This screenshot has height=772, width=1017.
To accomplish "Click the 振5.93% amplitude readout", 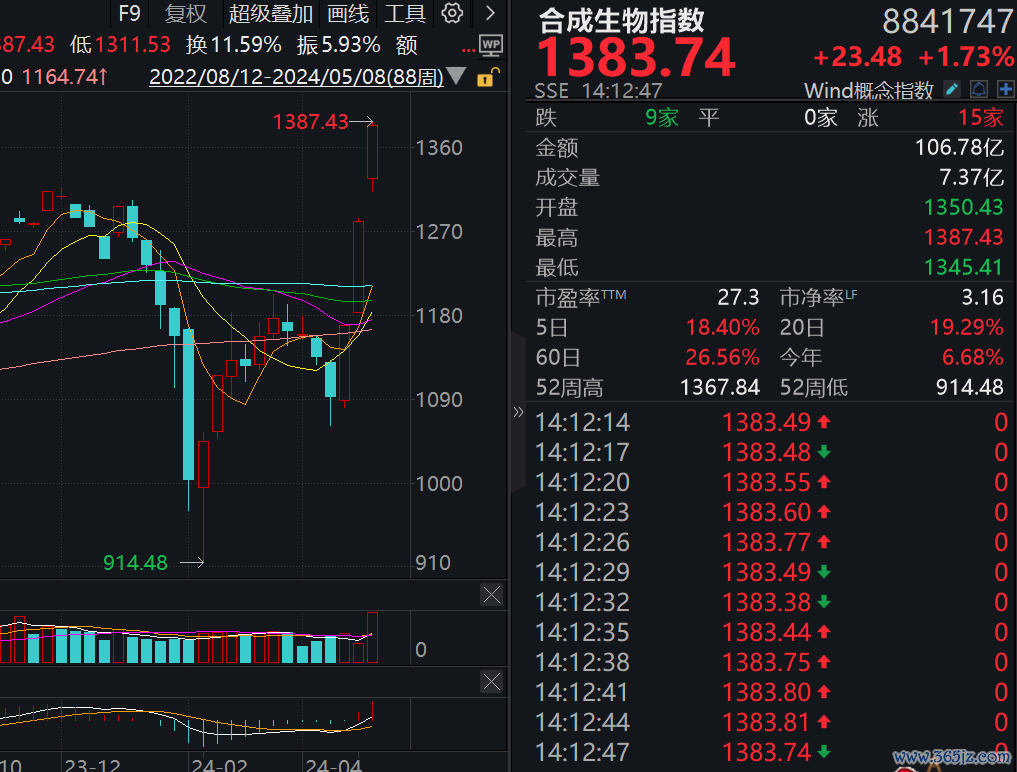I will pos(339,45).
